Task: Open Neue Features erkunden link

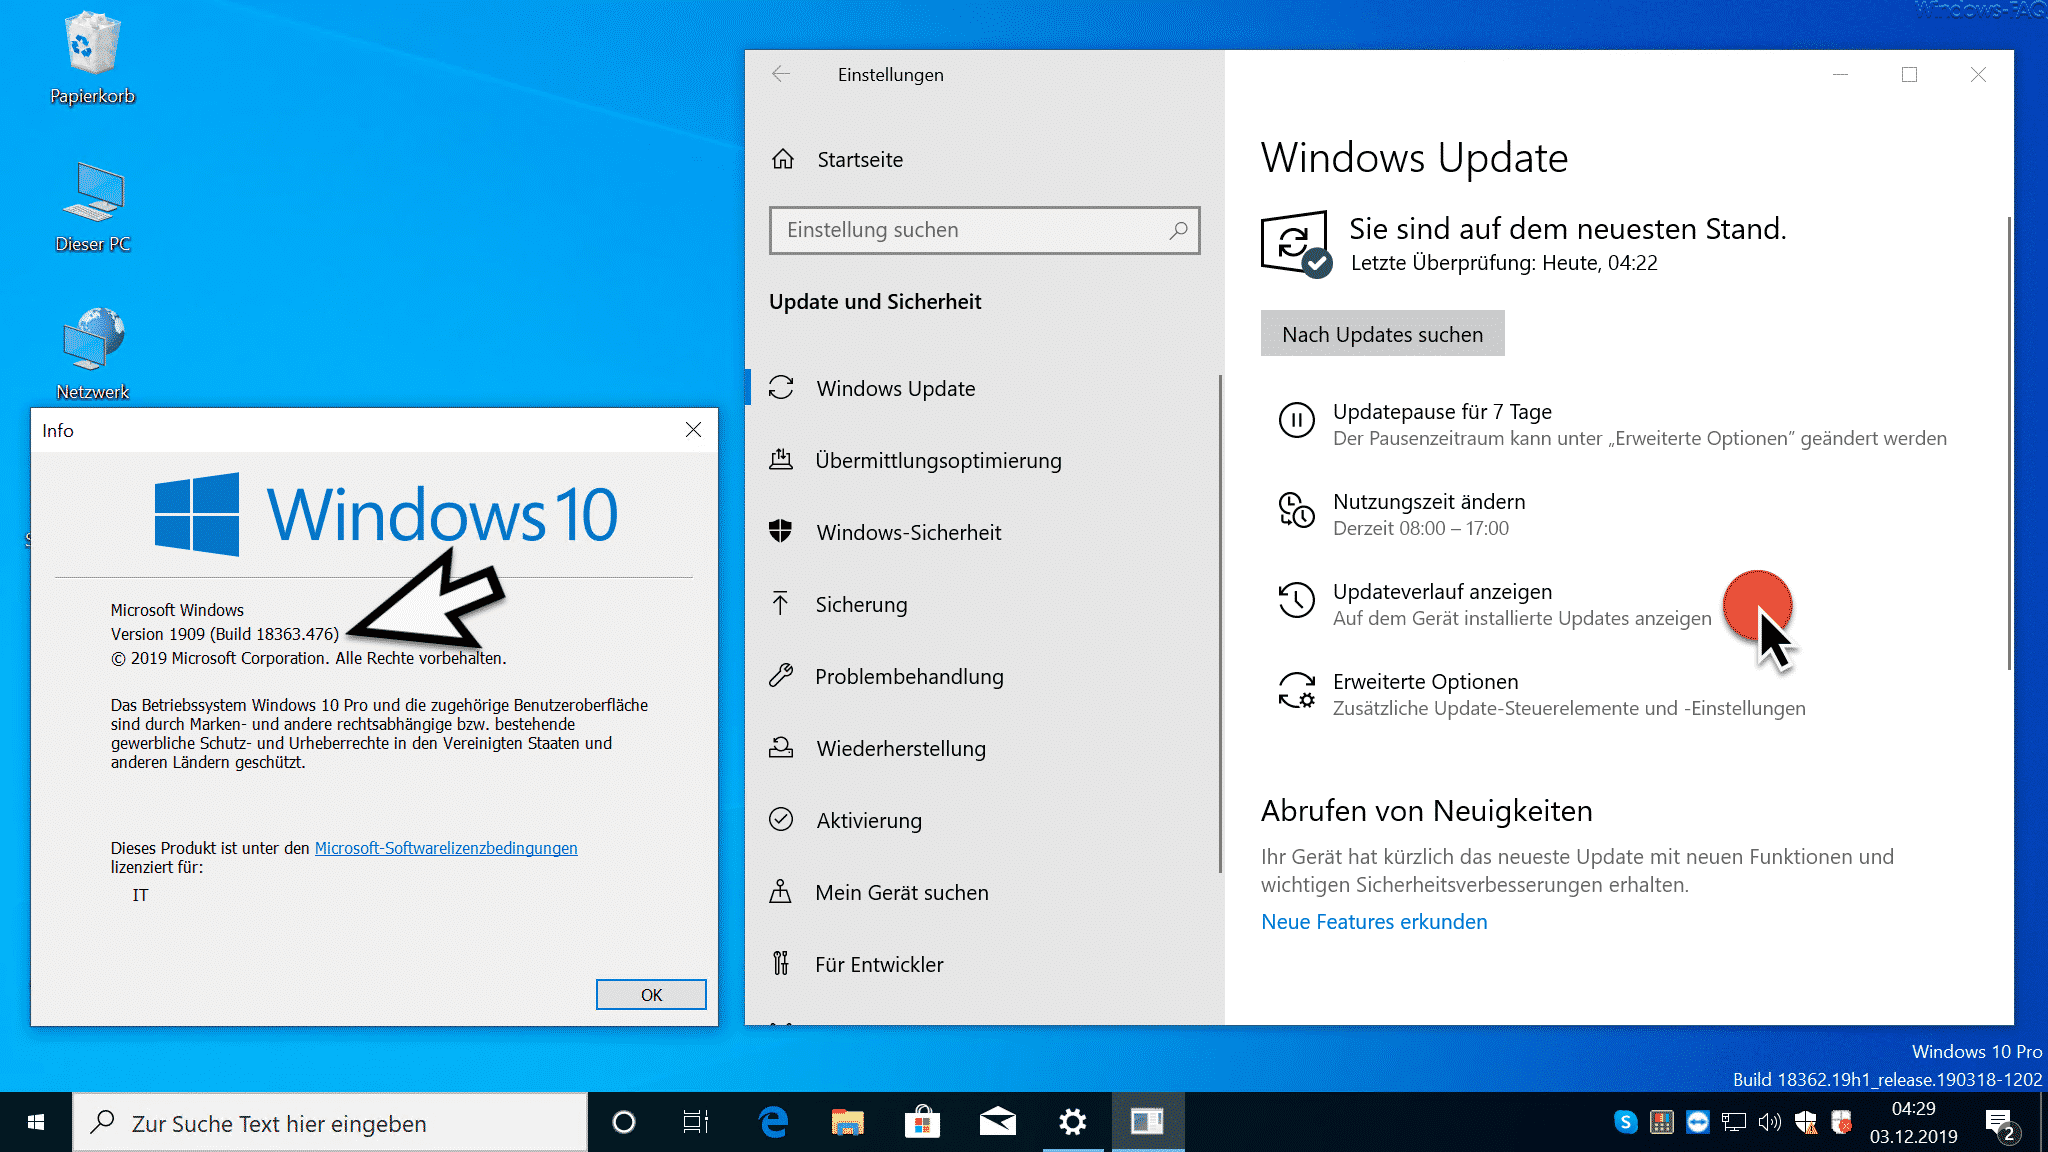Action: (x=1374, y=922)
